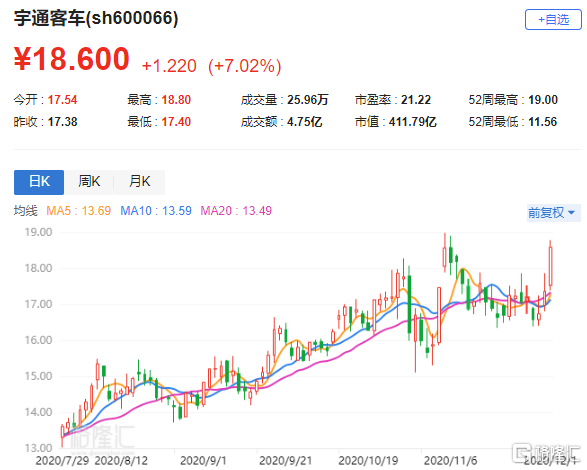Select the 2020/9/21 date axis label

click(x=285, y=461)
